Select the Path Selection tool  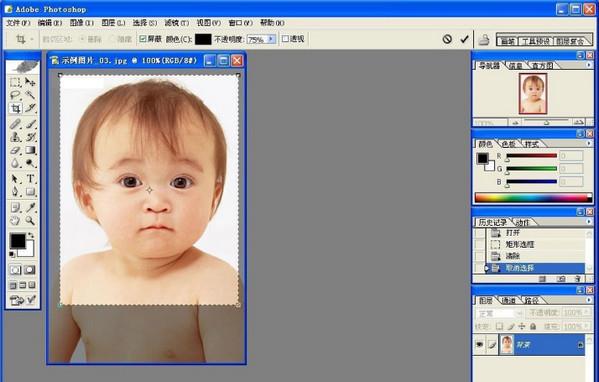pos(15,178)
